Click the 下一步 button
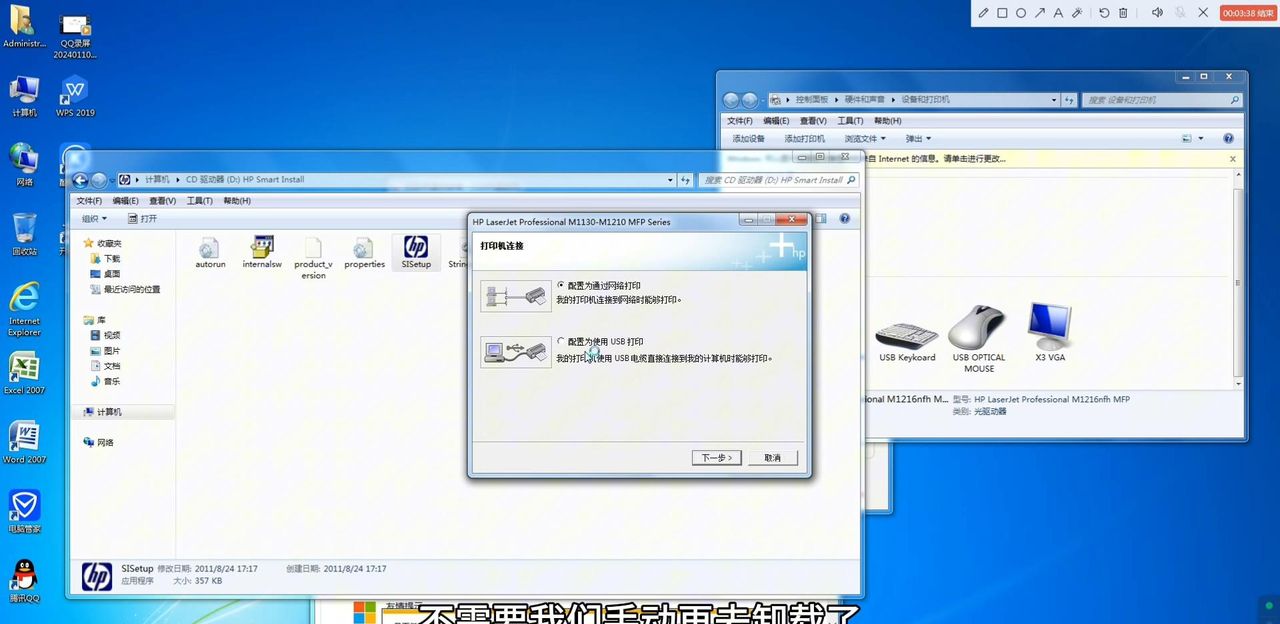 pos(716,458)
